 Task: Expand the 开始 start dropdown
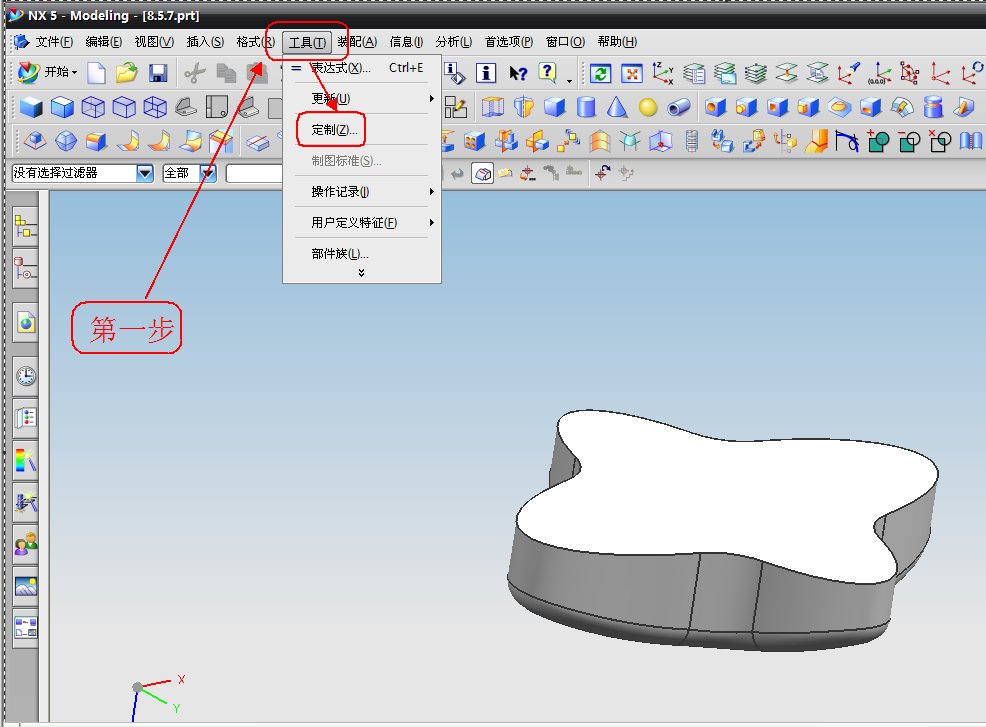(74, 72)
